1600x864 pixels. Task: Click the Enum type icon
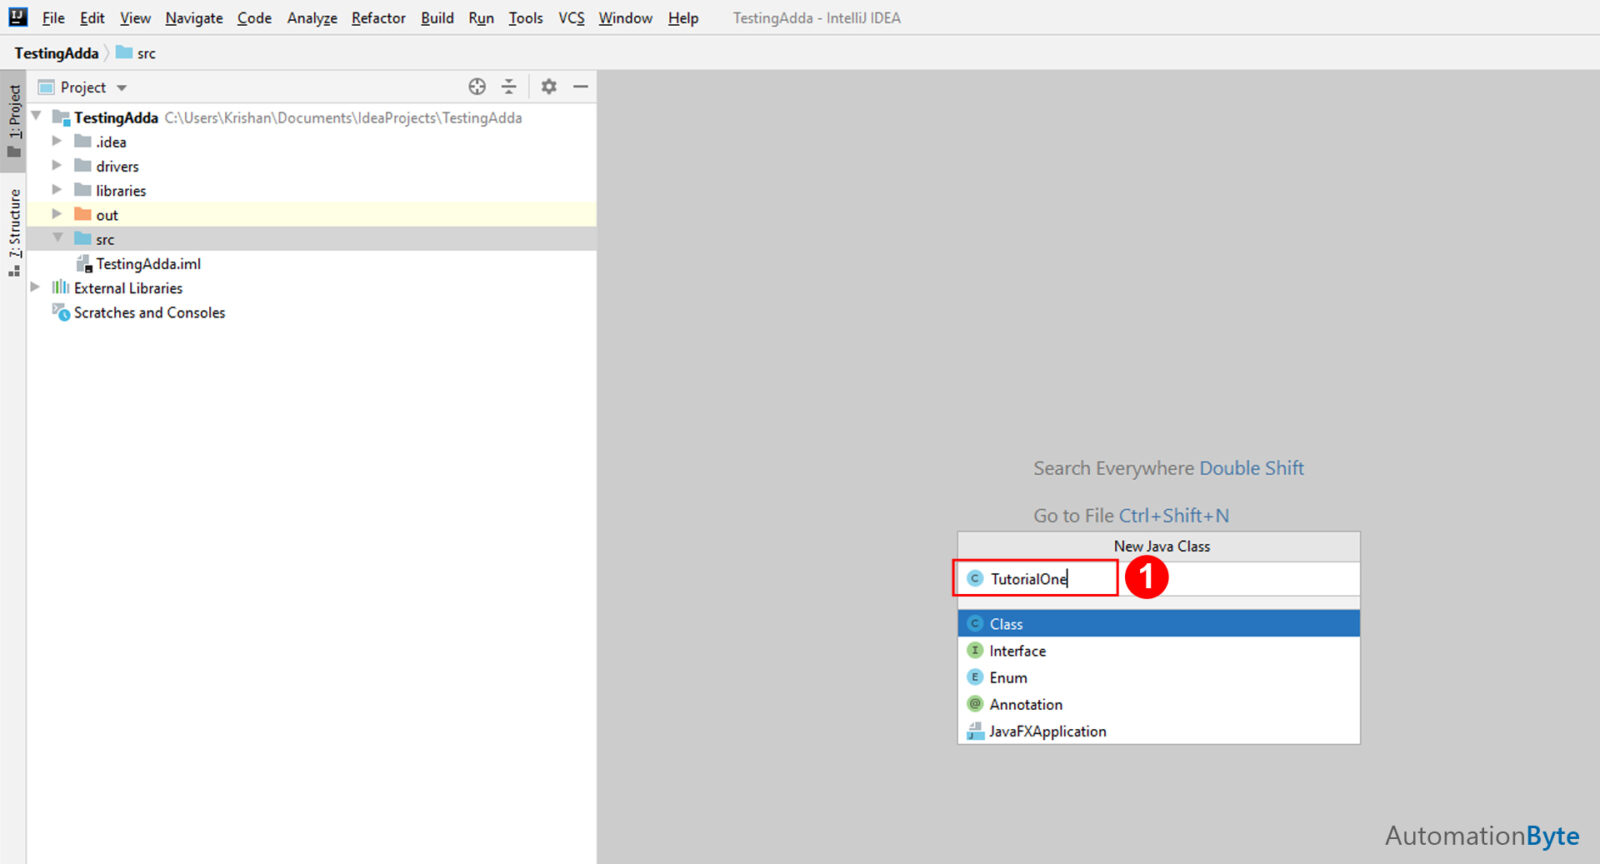(975, 677)
